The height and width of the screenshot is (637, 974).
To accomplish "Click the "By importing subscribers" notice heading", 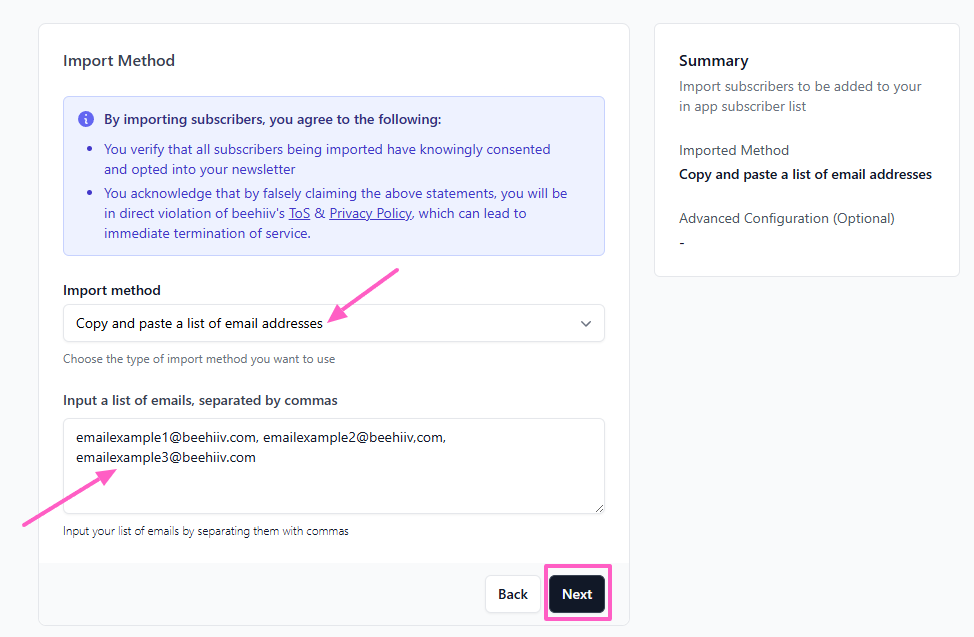I will (272, 119).
